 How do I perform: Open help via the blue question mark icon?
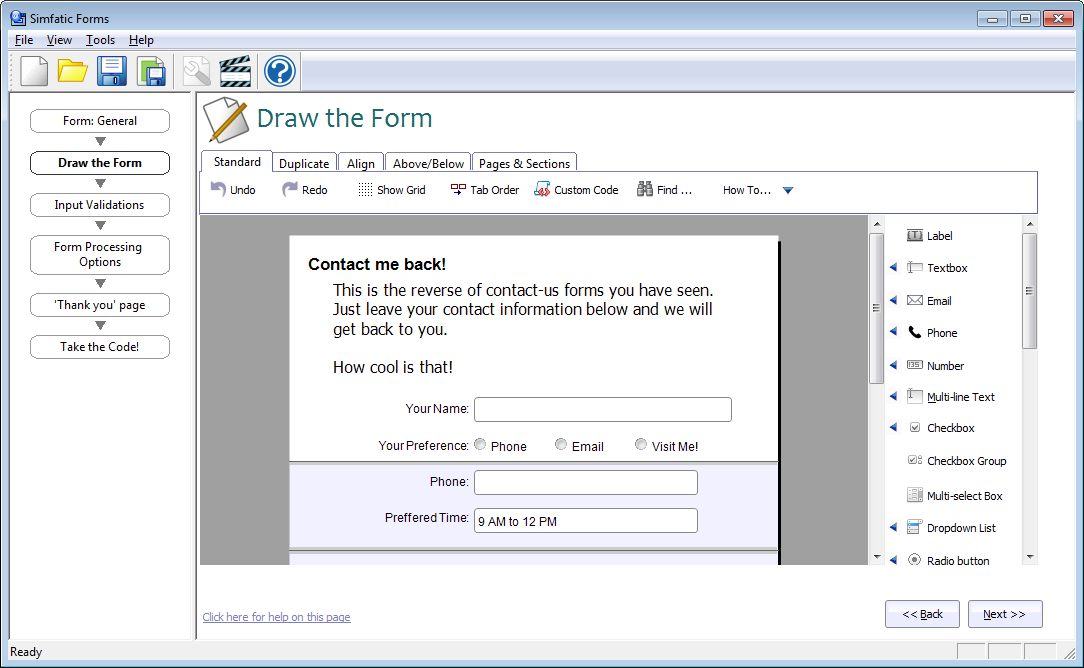click(280, 71)
